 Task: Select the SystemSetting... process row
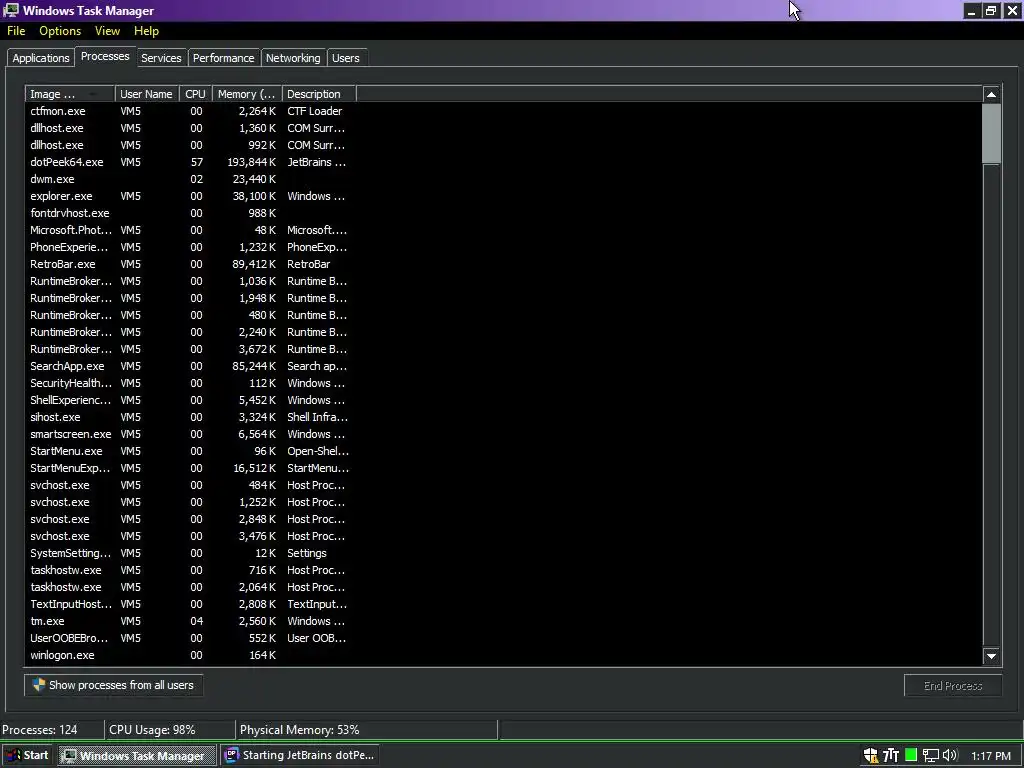(189, 552)
